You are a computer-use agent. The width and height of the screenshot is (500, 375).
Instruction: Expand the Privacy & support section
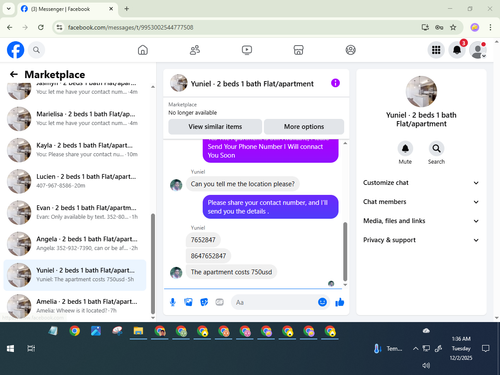[421, 240]
